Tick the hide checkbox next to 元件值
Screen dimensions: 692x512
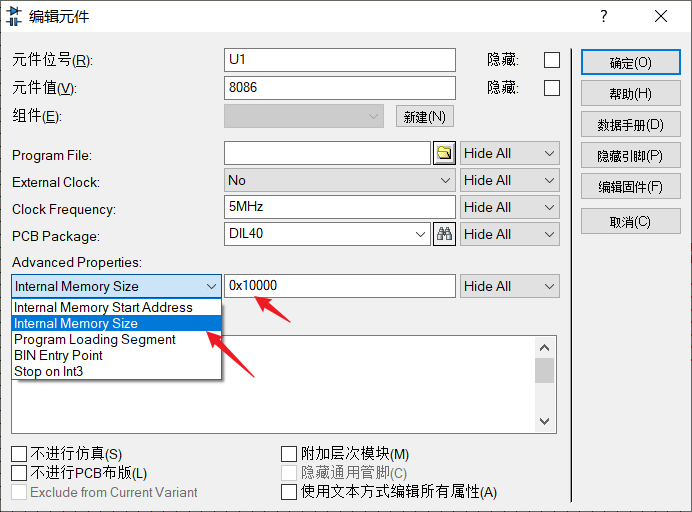click(x=552, y=88)
